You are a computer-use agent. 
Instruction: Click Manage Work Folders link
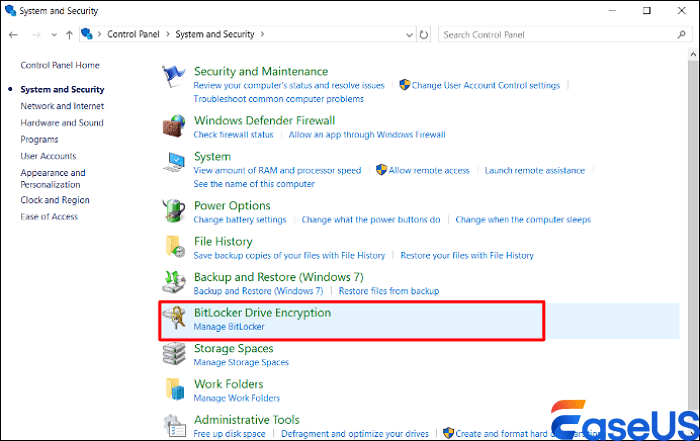point(237,398)
